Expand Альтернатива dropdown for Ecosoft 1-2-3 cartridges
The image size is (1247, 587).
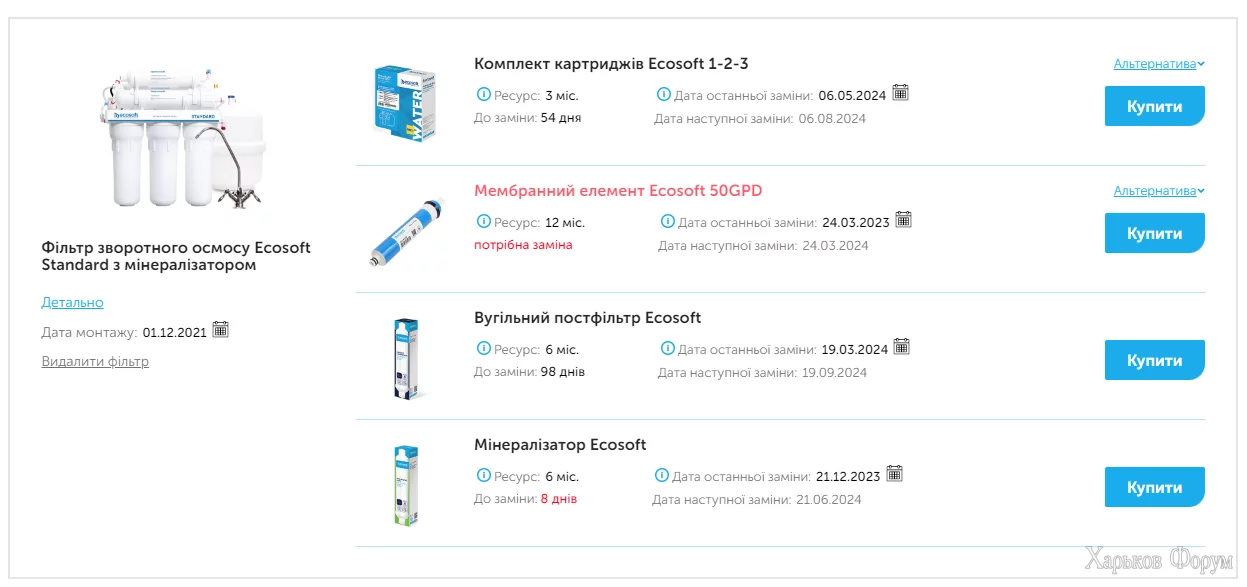[1159, 64]
